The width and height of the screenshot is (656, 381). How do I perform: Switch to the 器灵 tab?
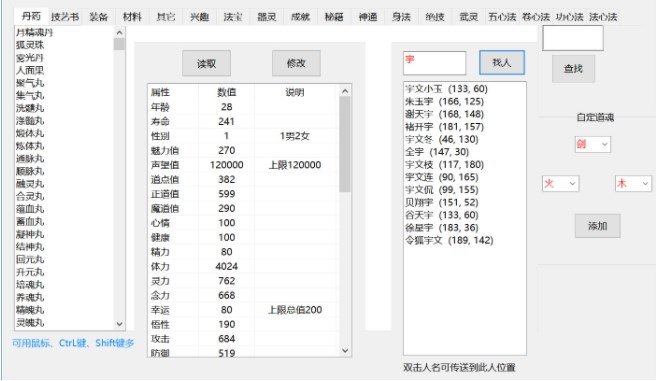pyautogui.click(x=266, y=17)
